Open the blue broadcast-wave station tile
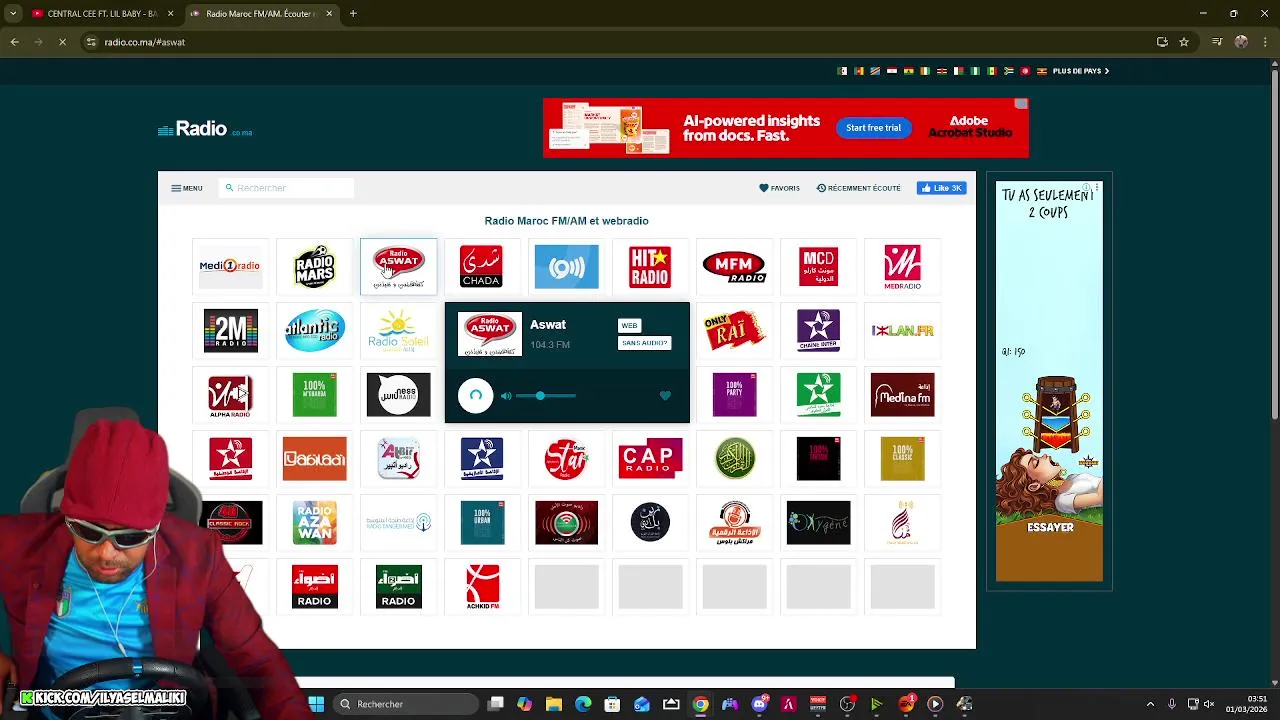Screen dimensions: 1280x720 coord(566,267)
